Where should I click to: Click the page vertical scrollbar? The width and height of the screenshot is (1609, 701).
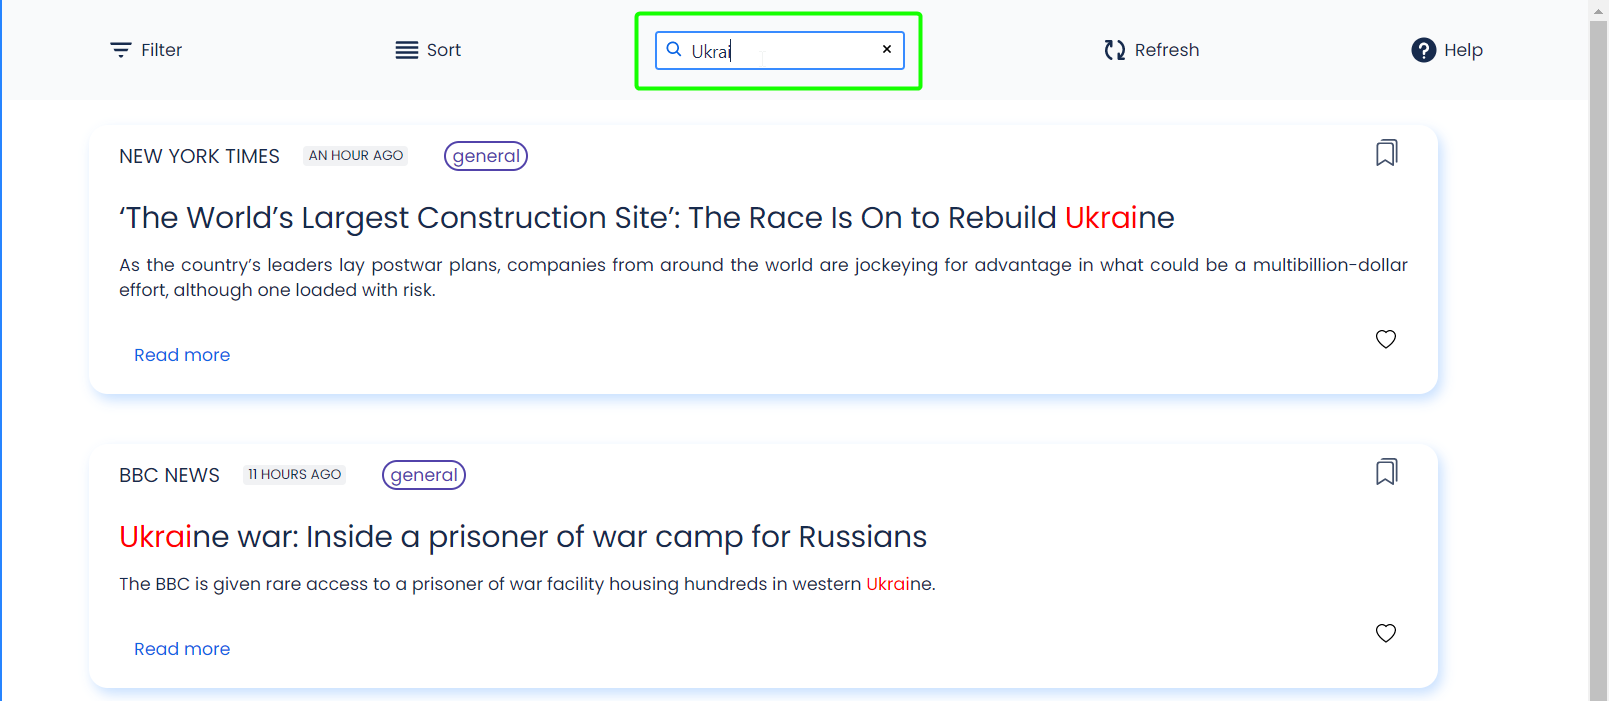pyautogui.click(x=1598, y=350)
